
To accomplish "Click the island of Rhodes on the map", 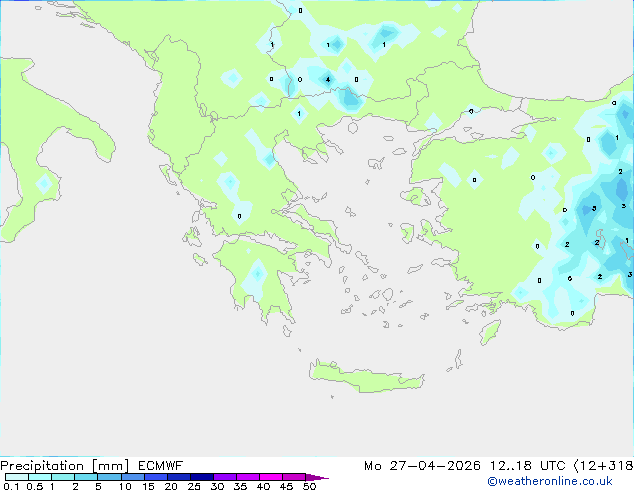I will tap(490, 332).
